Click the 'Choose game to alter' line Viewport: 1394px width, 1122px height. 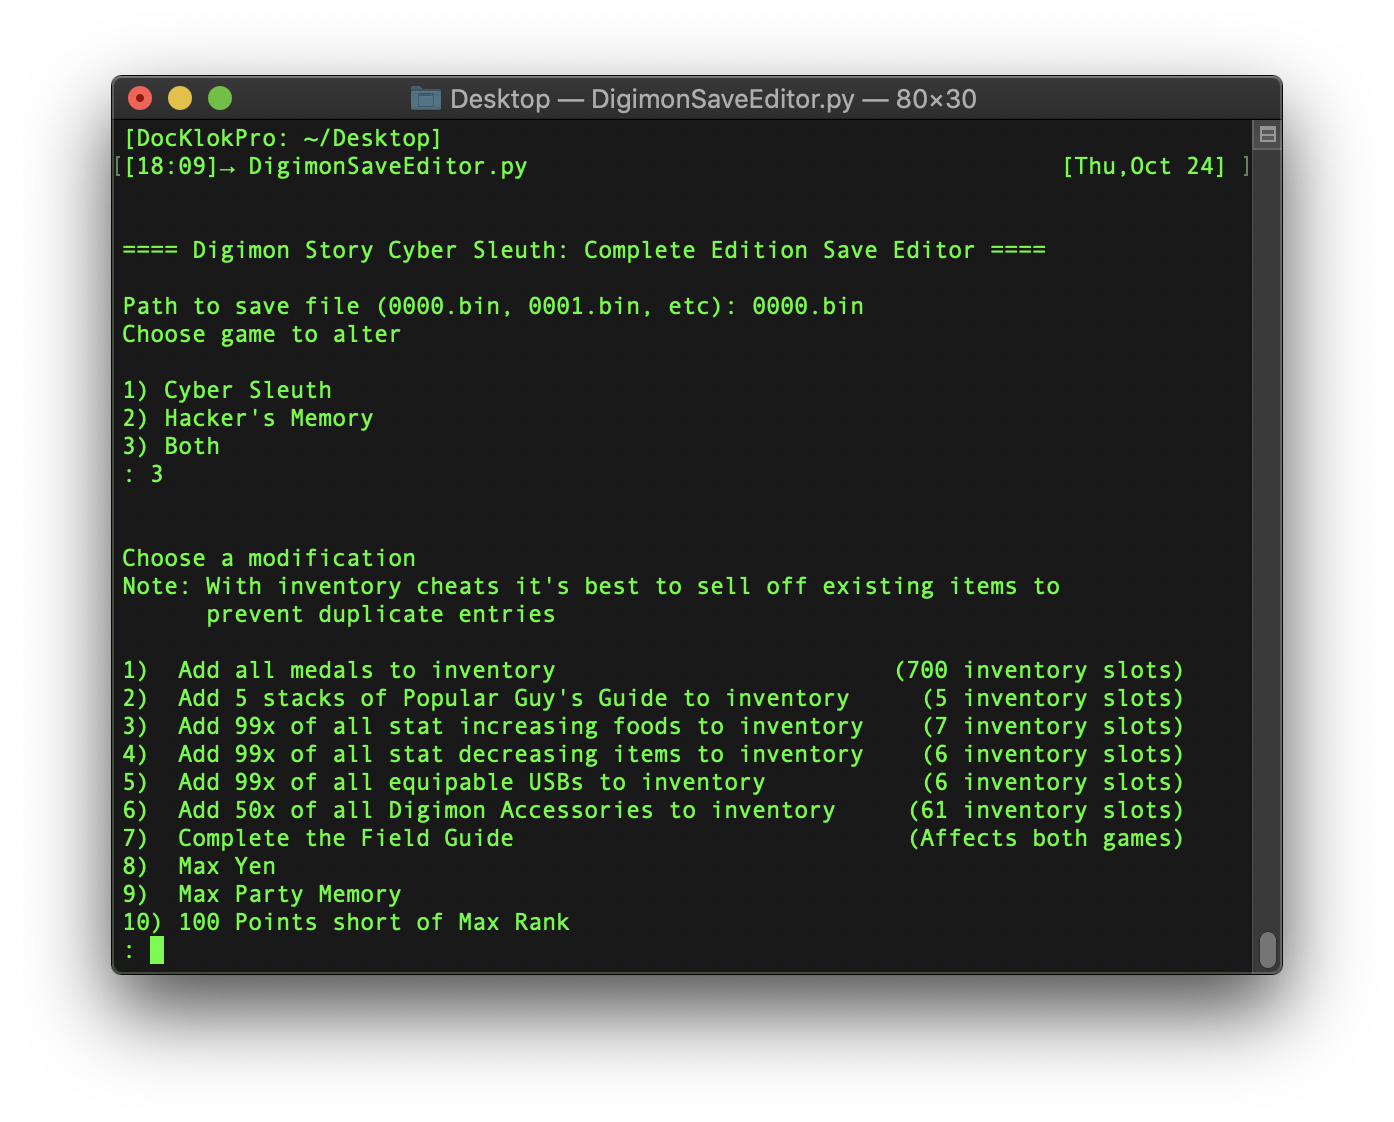point(262,334)
